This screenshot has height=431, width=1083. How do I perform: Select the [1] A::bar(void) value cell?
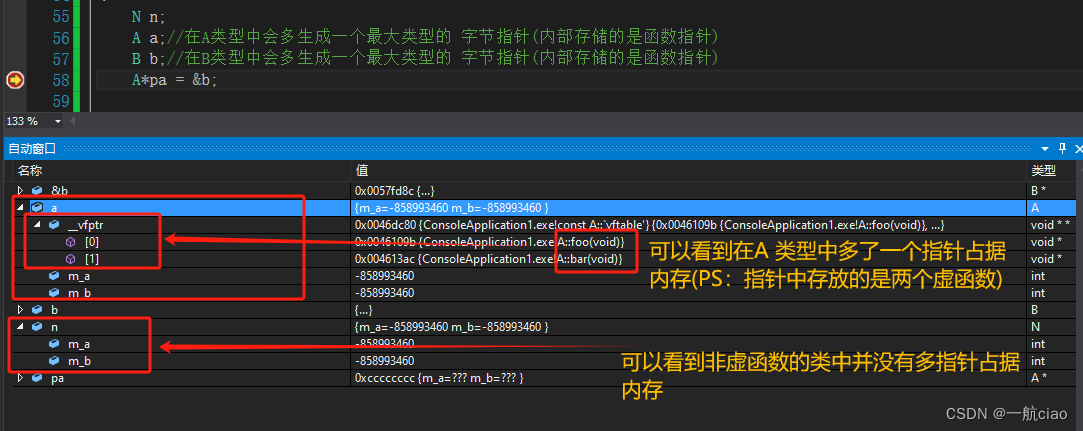(x=490, y=258)
